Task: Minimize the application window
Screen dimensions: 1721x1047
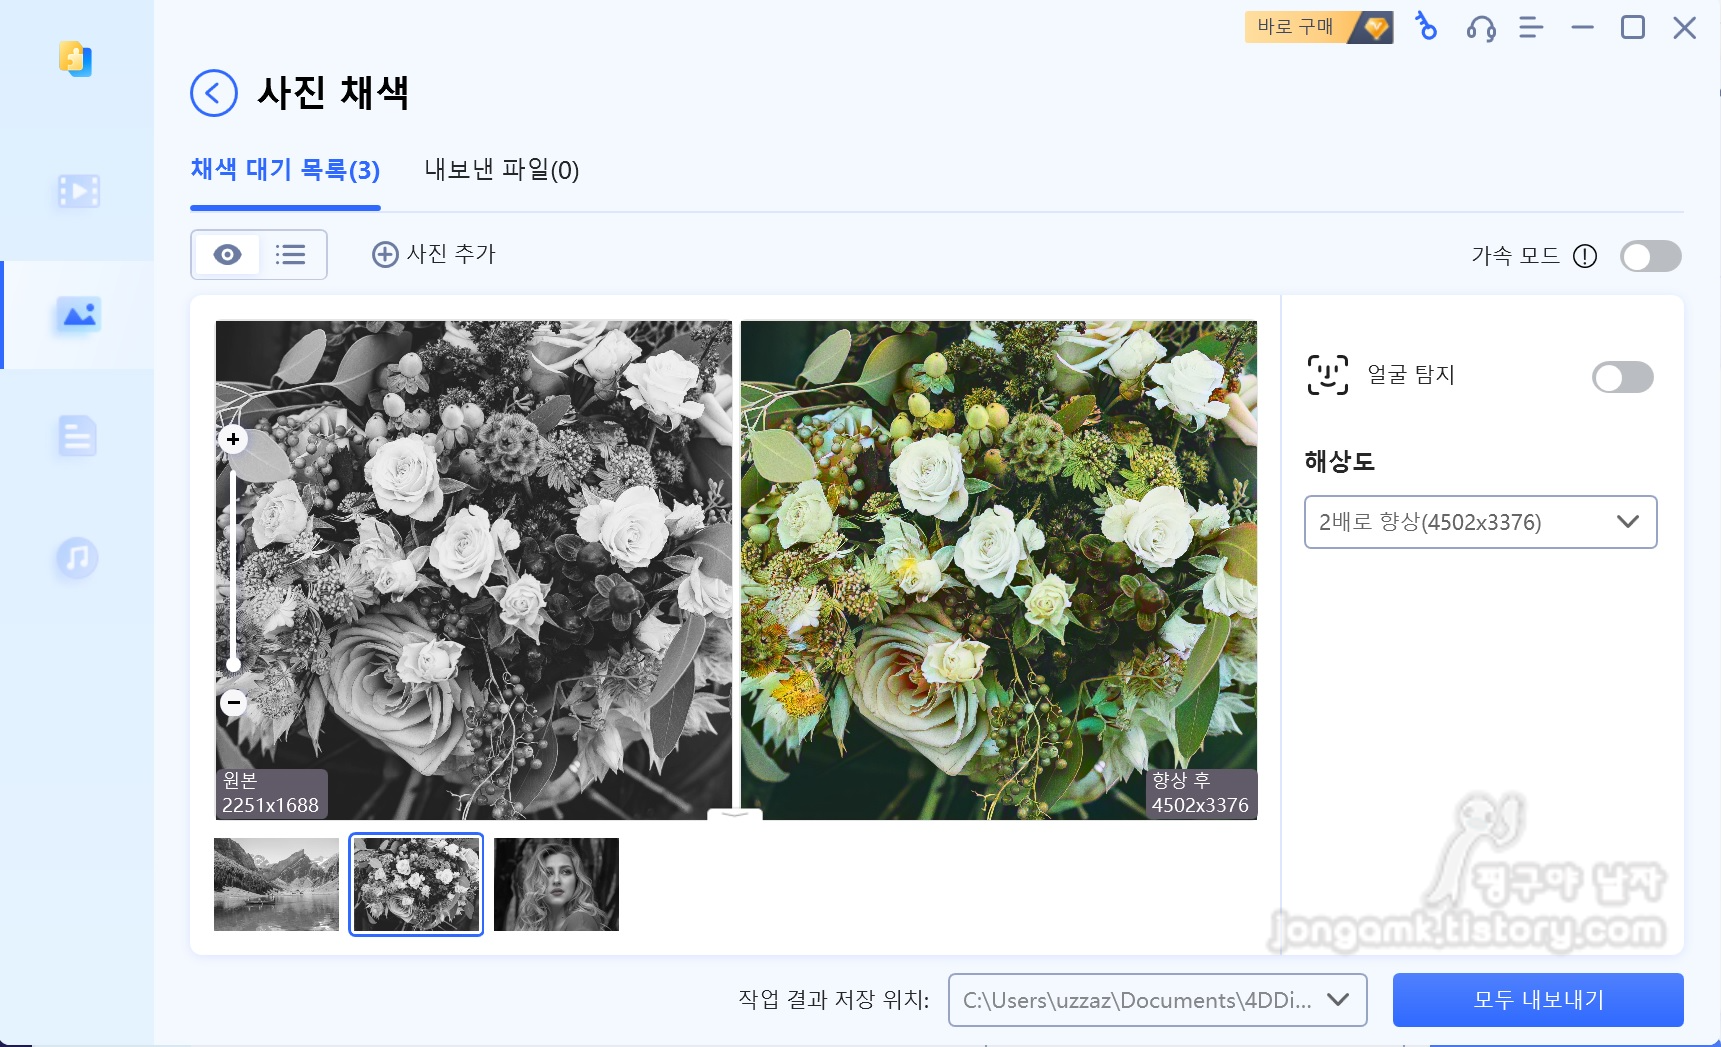Action: (x=1582, y=28)
